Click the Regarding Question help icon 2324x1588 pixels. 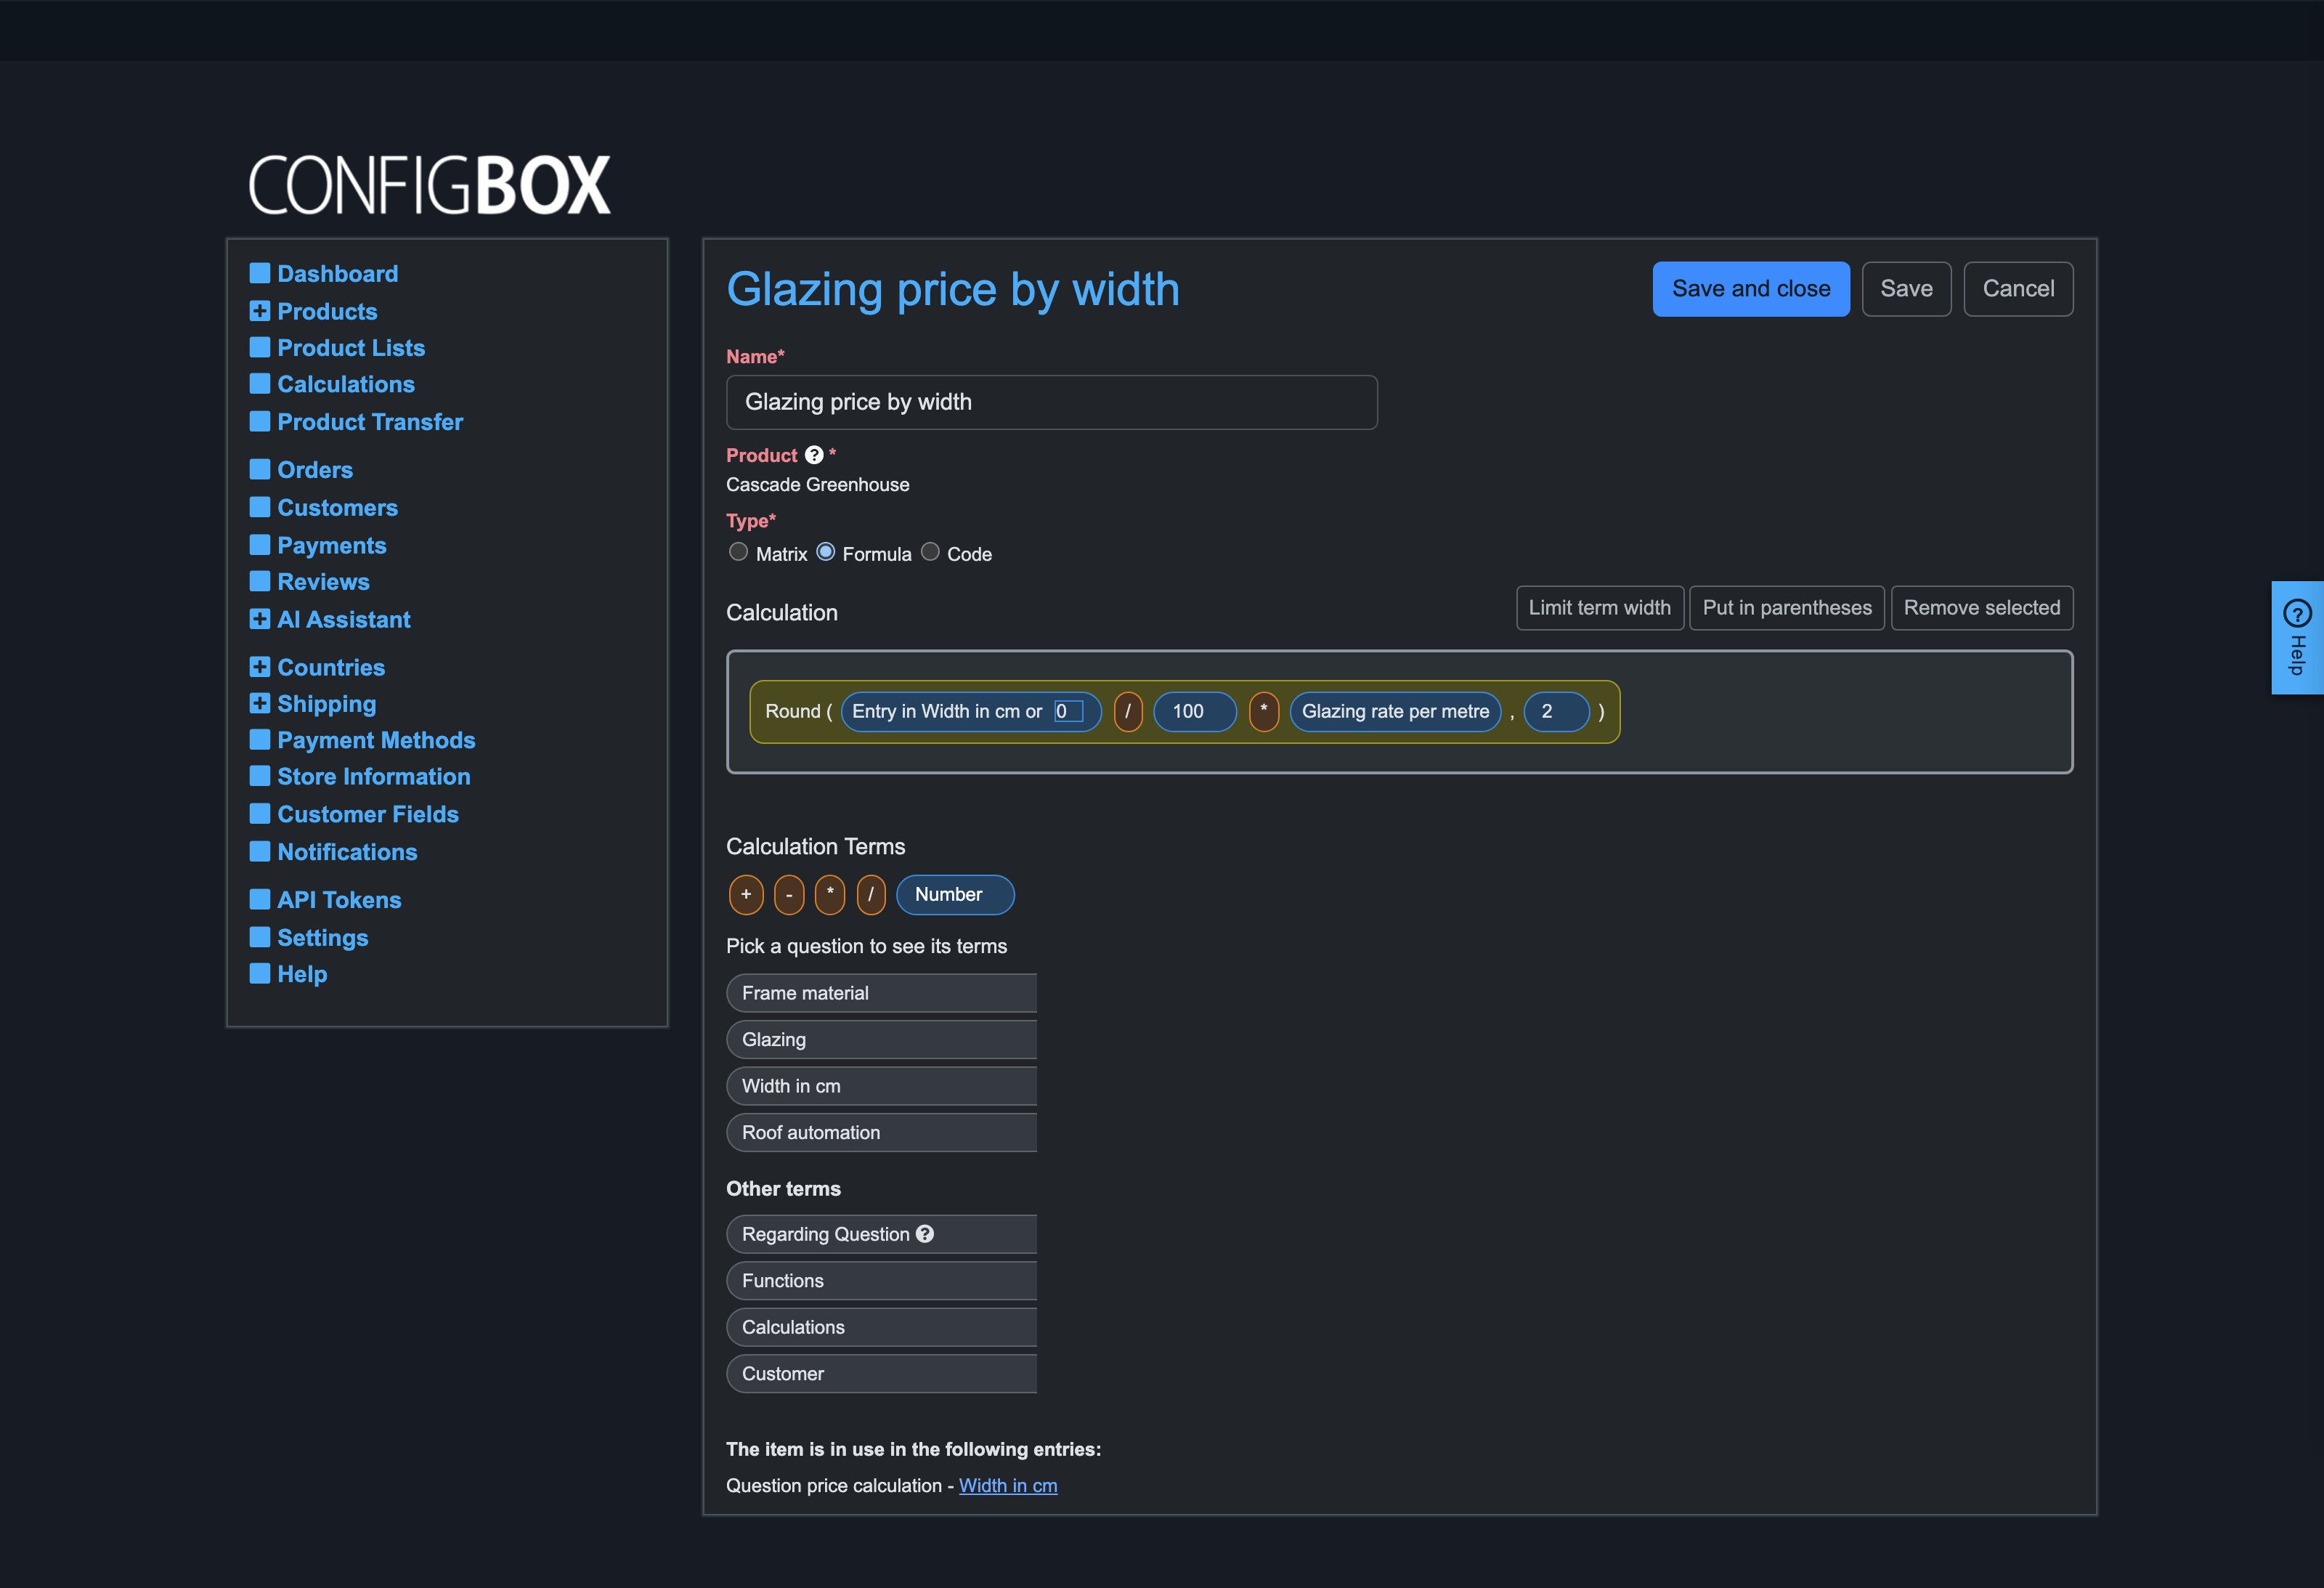pyautogui.click(x=925, y=1234)
